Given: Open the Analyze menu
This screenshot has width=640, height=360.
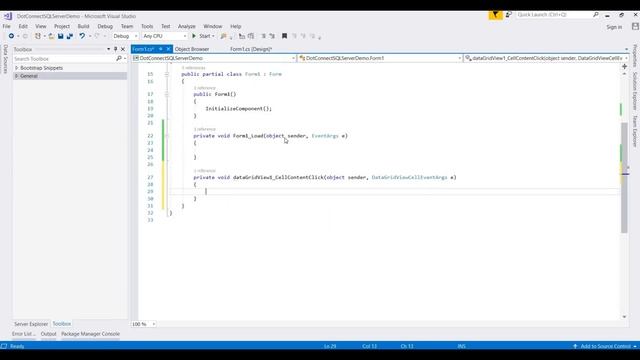Looking at the screenshot, I should click(187, 26).
